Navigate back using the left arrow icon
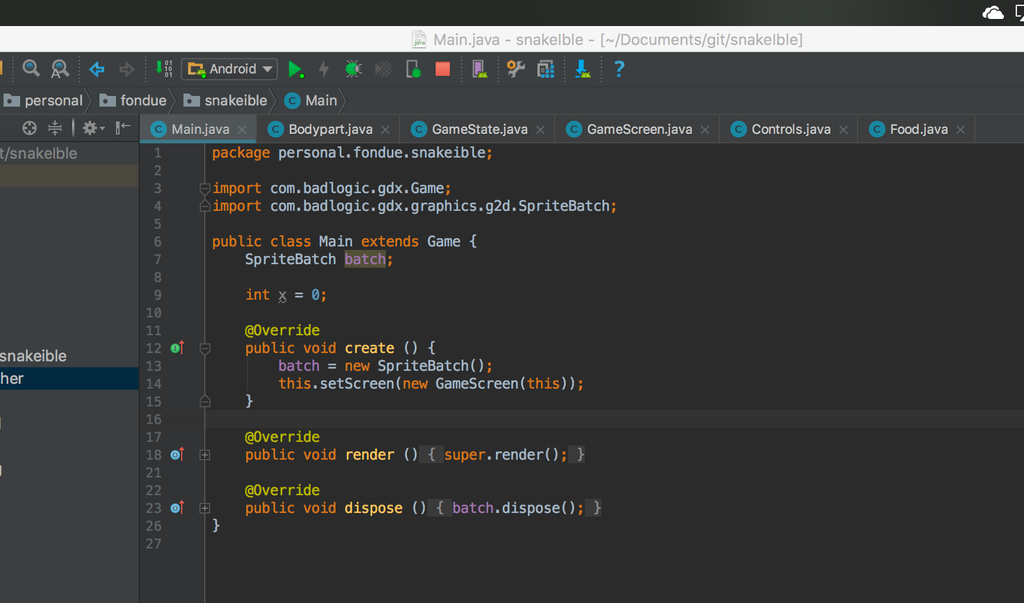The width and height of the screenshot is (1024, 603). click(95, 69)
